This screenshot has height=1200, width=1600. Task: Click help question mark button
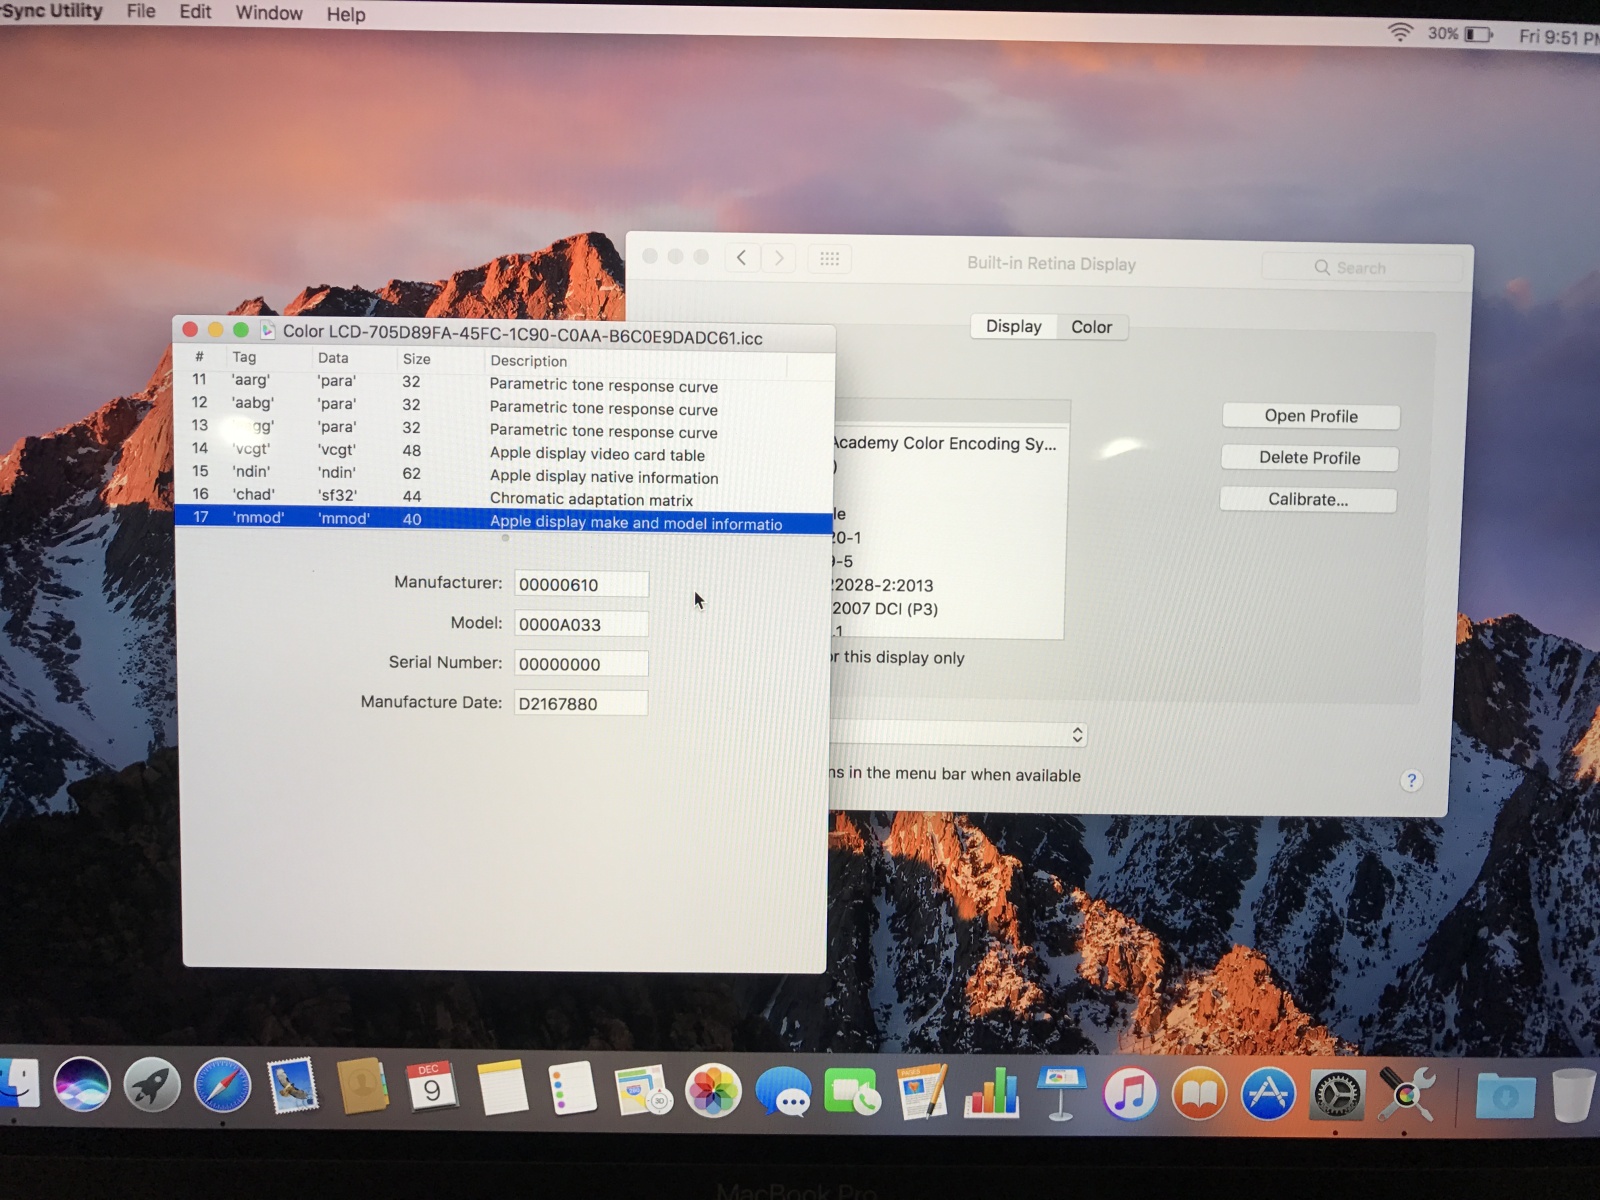[x=1411, y=781]
